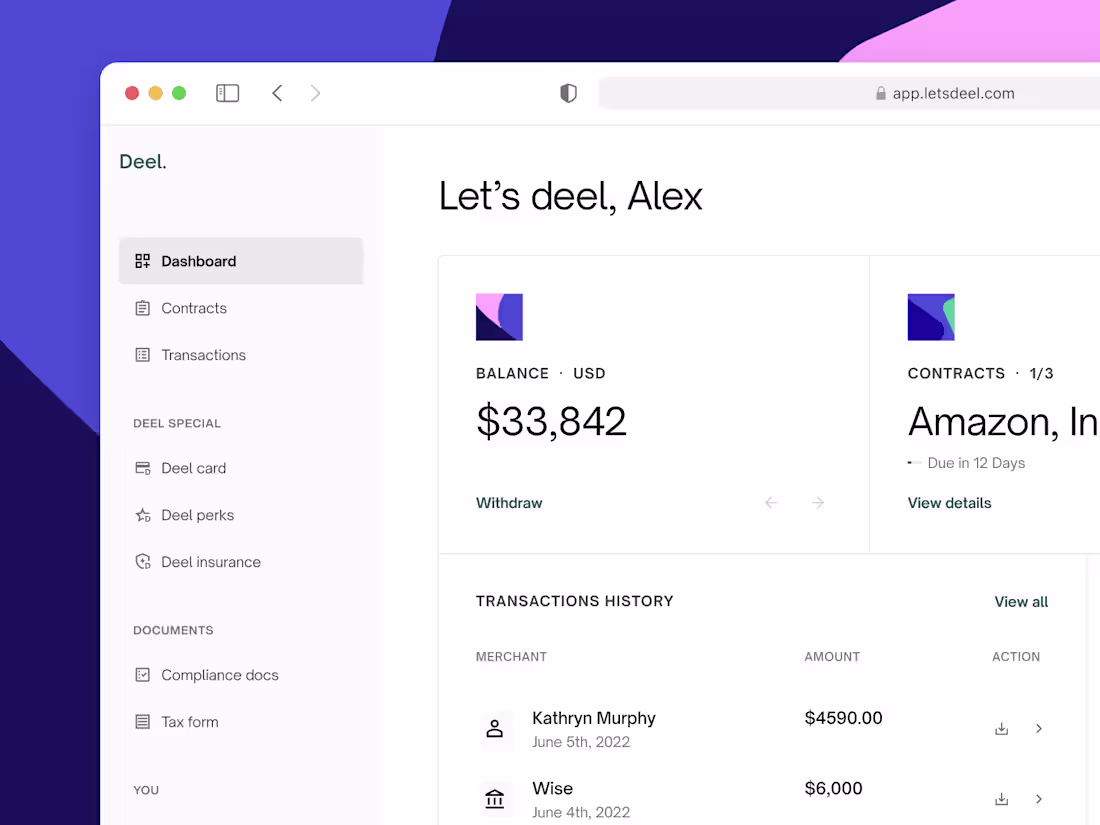Image resolution: width=1100 pixels, height=825 pixels.
Task: Advance the balance carousel with the right arrow
Action: [817, 502]
